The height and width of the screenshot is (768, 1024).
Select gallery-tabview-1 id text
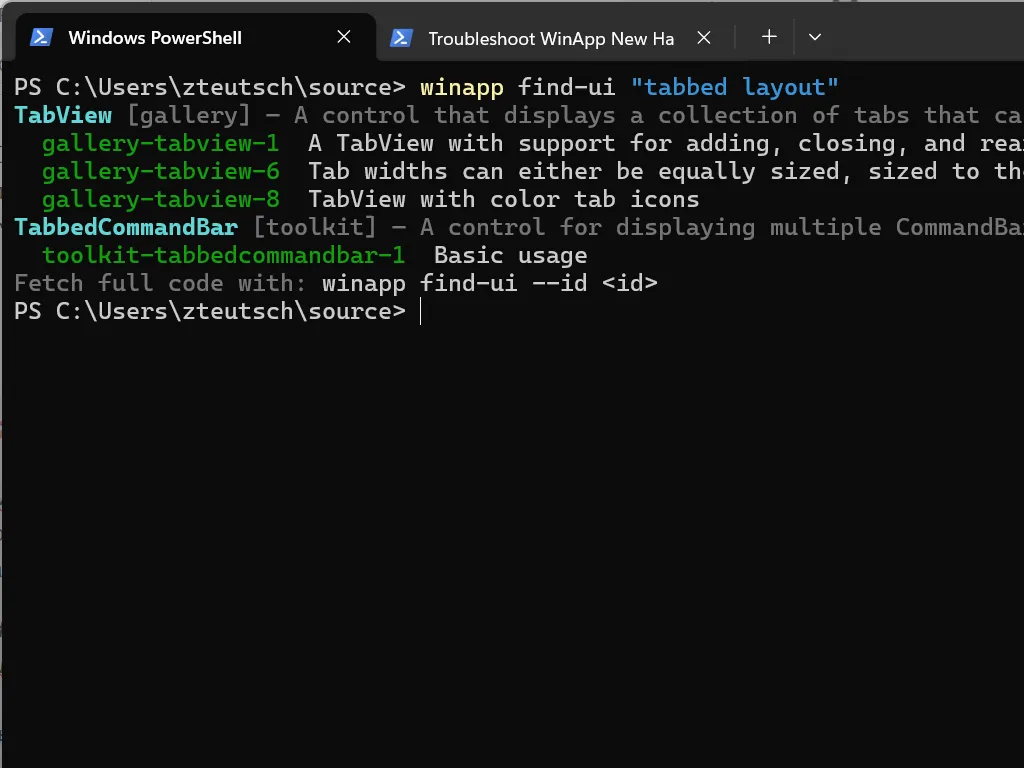pos(161,144)
